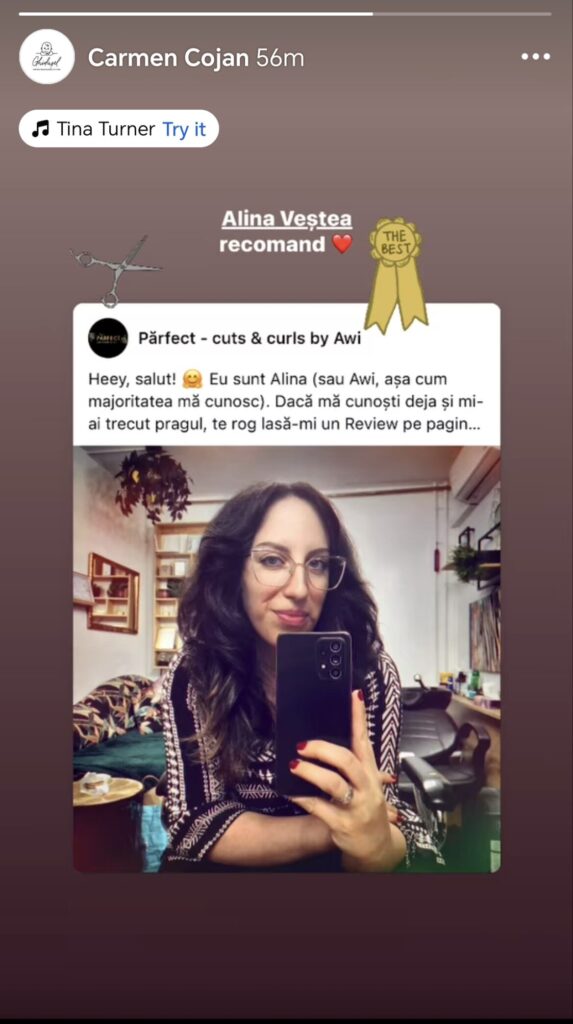Tap the red heart emoji next to recomand
The image size is (573, 1024).
coord(342,244)
